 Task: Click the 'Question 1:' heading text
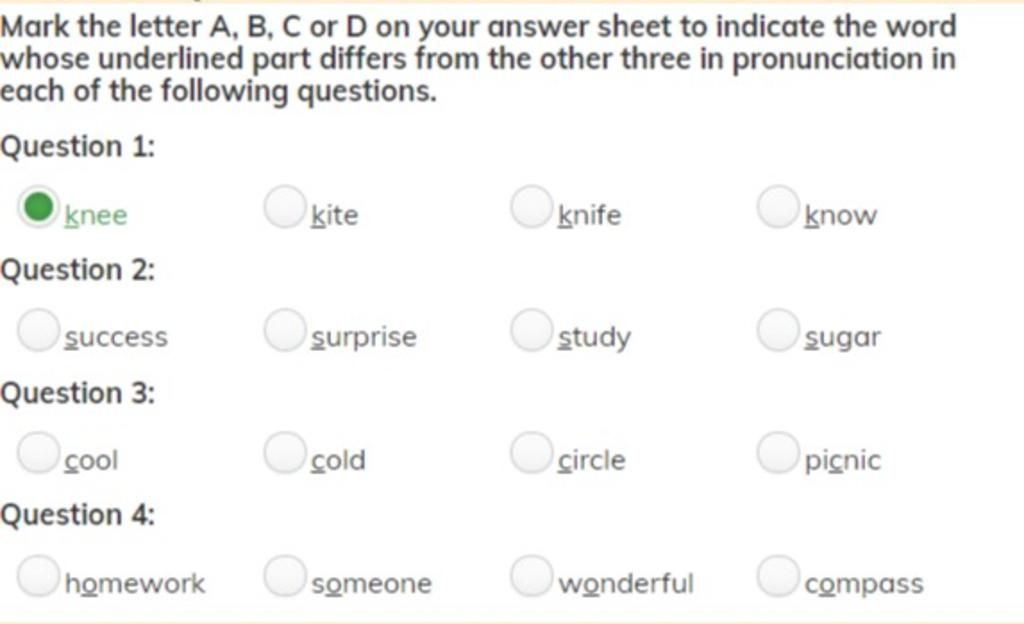(78, 146)
